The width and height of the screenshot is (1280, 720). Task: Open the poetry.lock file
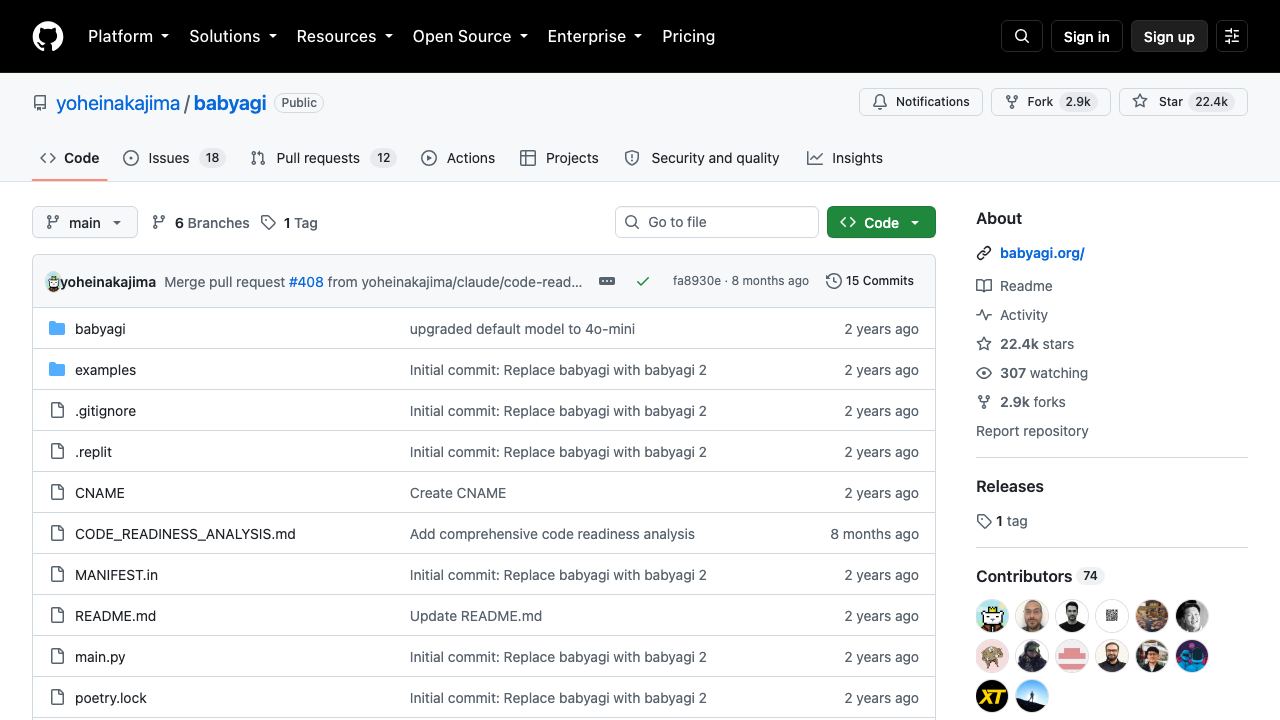tap(111, 698)
